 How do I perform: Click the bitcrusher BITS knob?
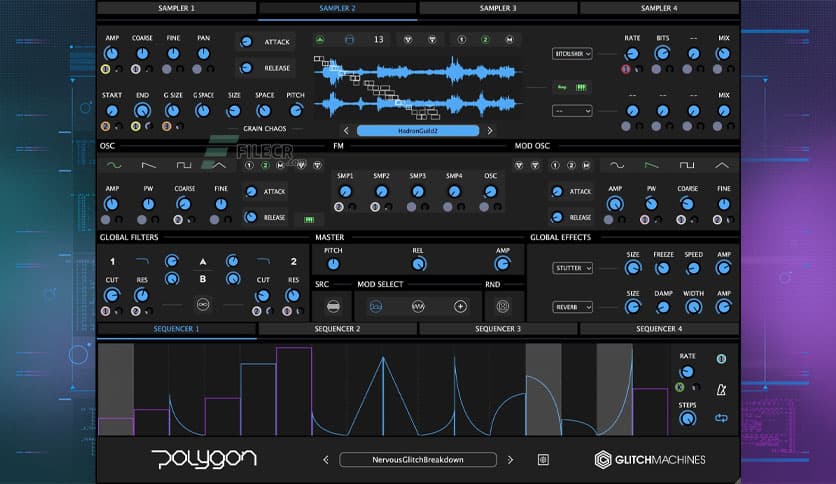(662, 53)
